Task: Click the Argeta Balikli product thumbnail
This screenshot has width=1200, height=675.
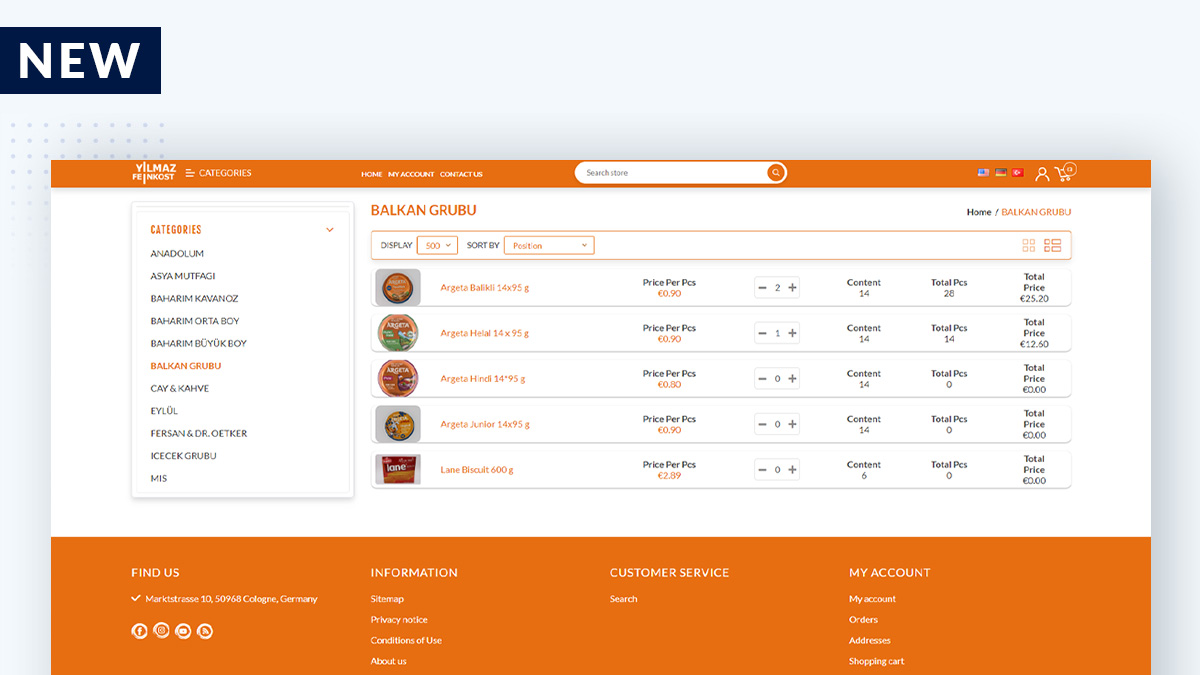Action: pos(398,288)
